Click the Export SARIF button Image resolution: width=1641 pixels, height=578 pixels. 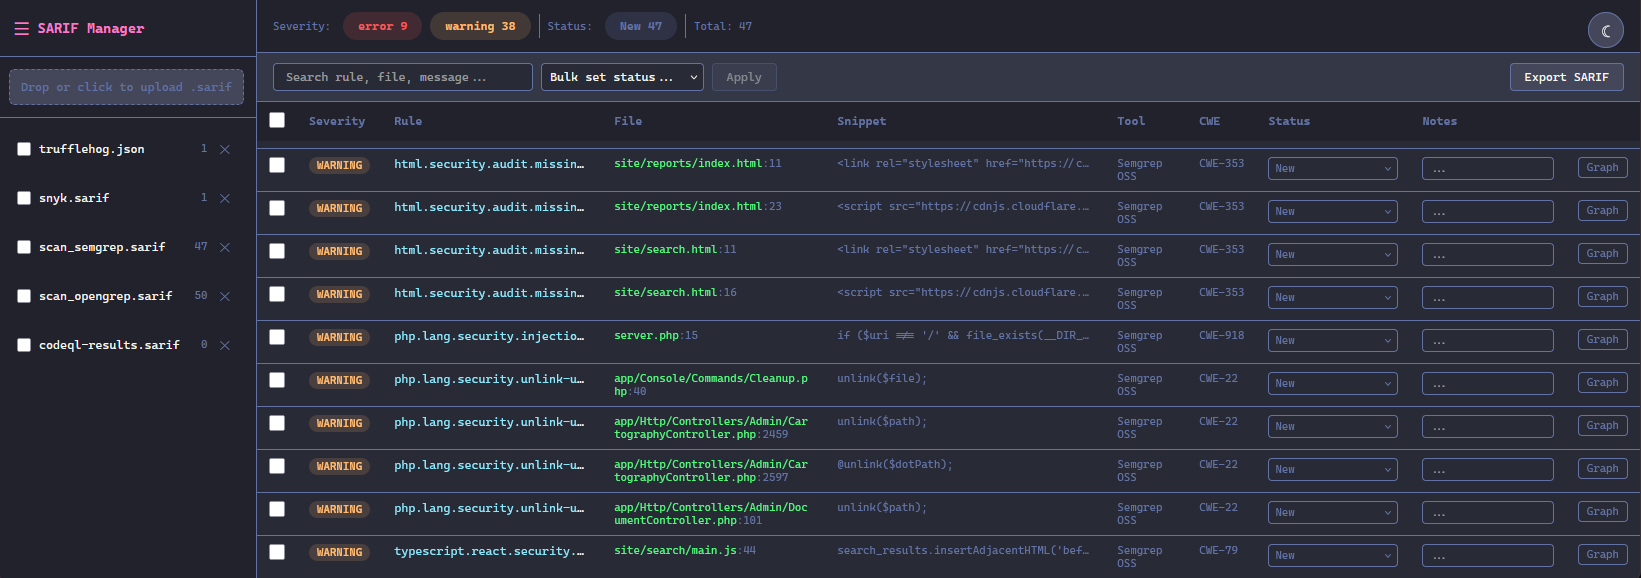[1566, 77]
